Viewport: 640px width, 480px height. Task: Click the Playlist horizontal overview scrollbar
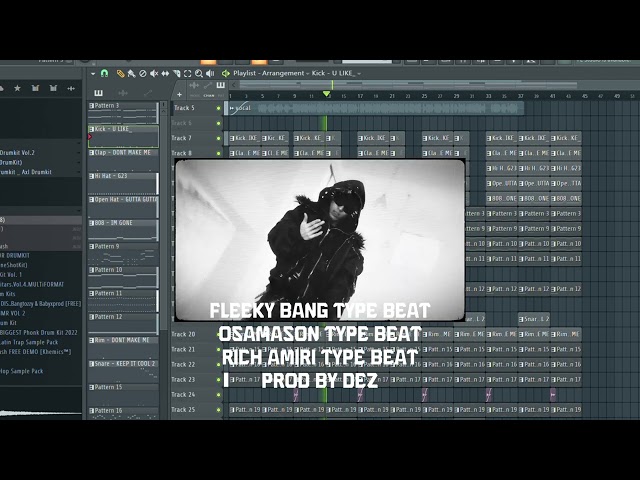408,85
